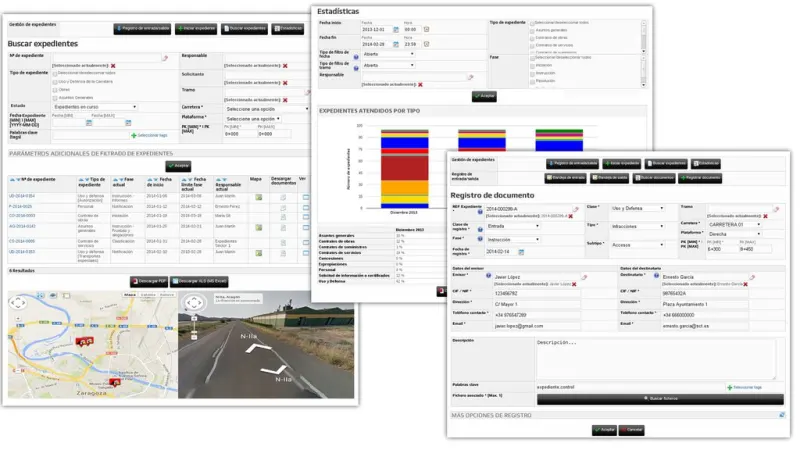Open calendar for Fecha MIN in search form
The width and height of the screenshot is (800, 450).
pos(89,123)
